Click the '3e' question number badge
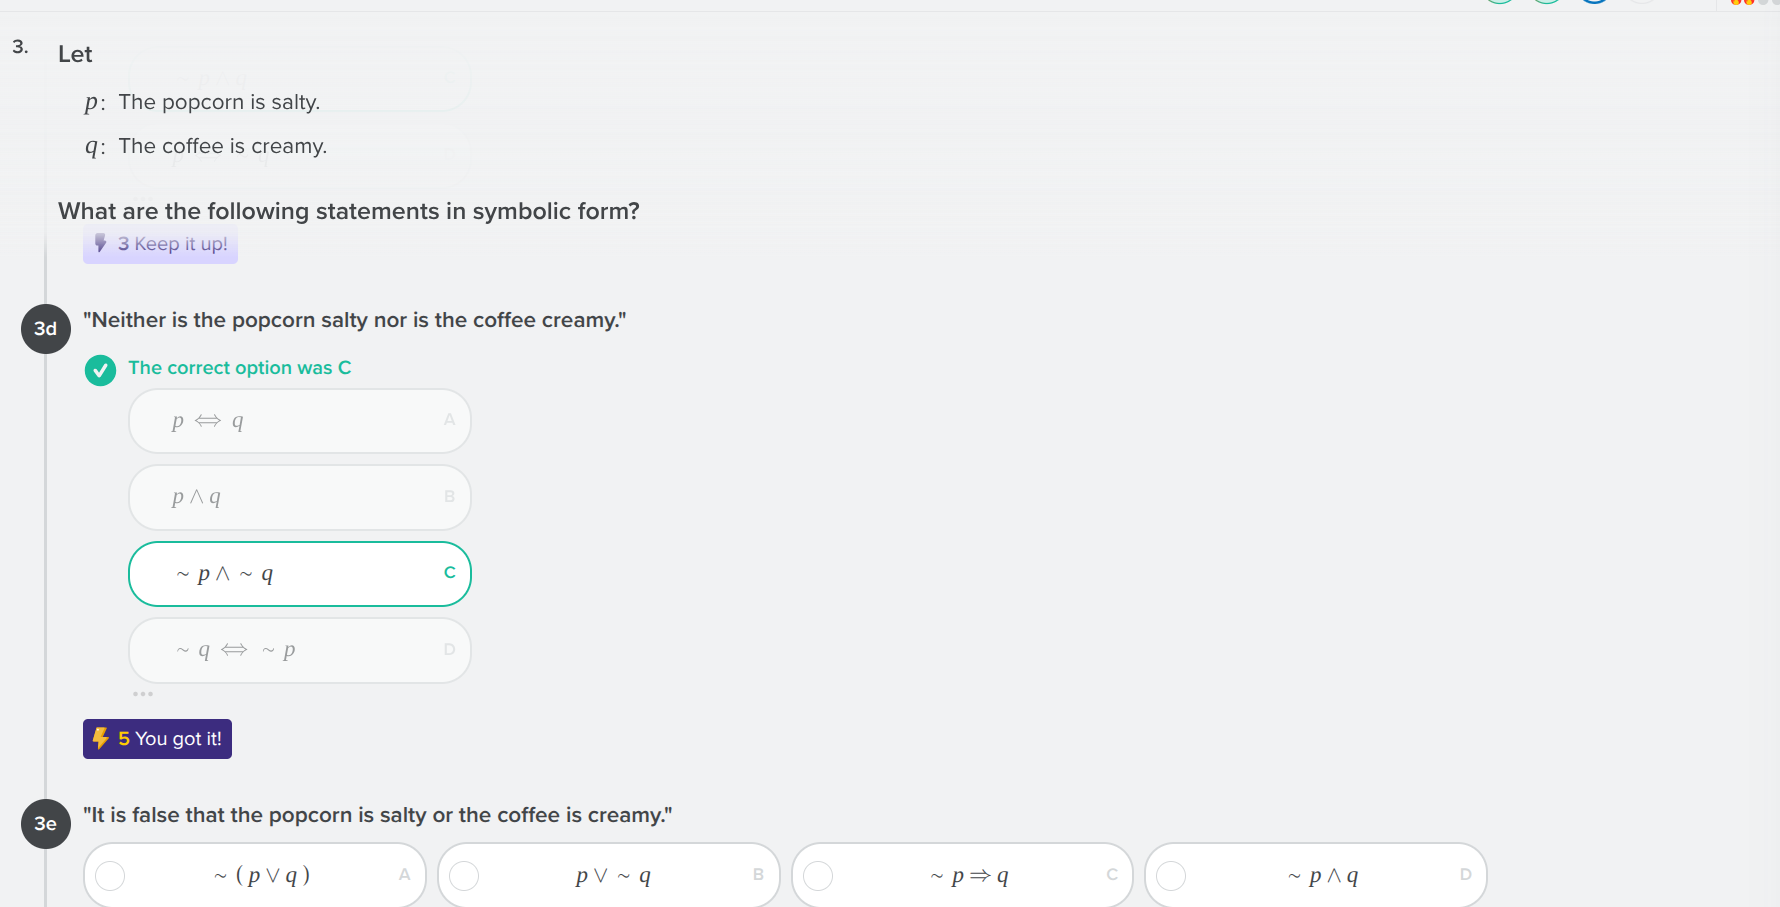The height and width of the screenshot is (907, 1780). pyautogui.click(x=45, y=824)
